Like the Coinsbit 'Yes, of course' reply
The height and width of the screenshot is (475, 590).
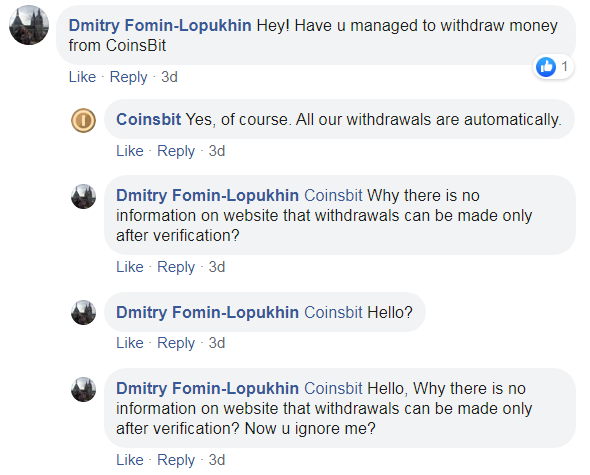[x=130, y=151]
